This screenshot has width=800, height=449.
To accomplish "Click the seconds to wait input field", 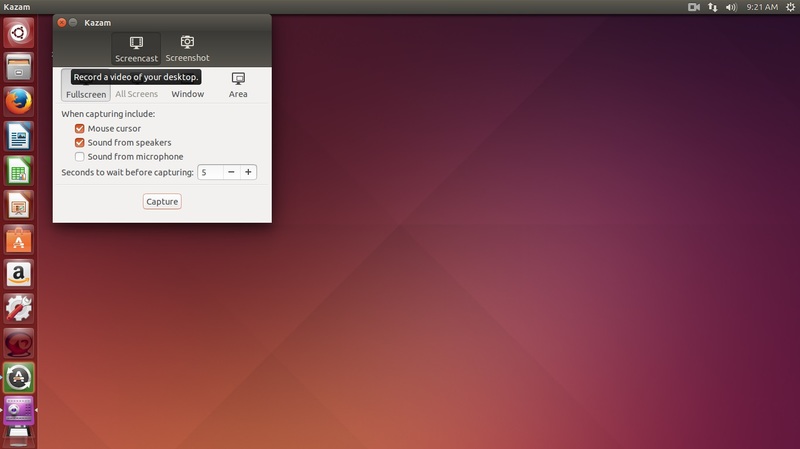I will pos(210,172).
